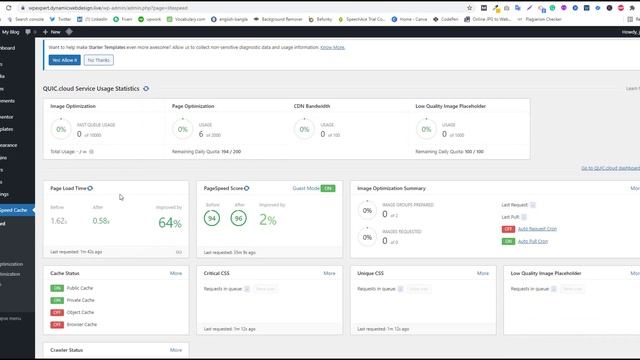This screenshot has height=360, width=640.
Task: Toggle Object Cache OFF badge
Action: pyautogui.click(x=57, y=313)
